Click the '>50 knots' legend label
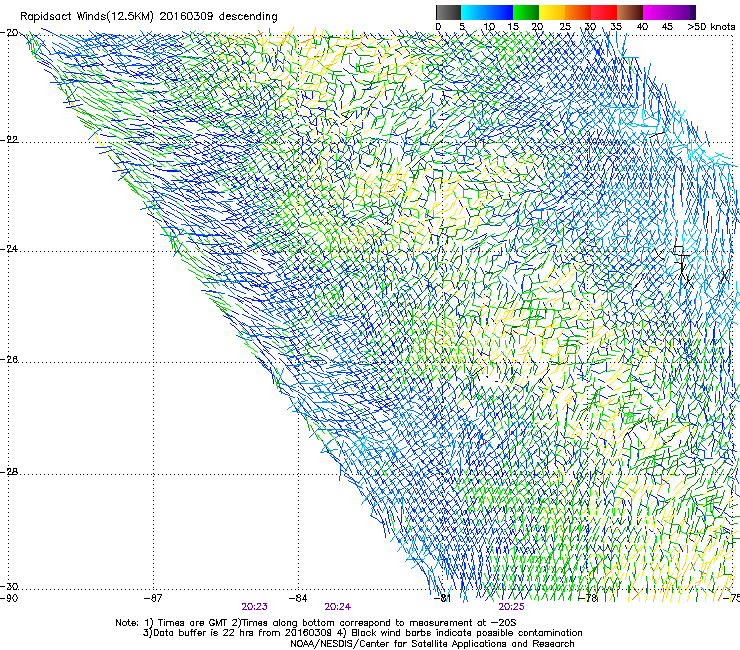740x650 pixels. click(711, 27)
